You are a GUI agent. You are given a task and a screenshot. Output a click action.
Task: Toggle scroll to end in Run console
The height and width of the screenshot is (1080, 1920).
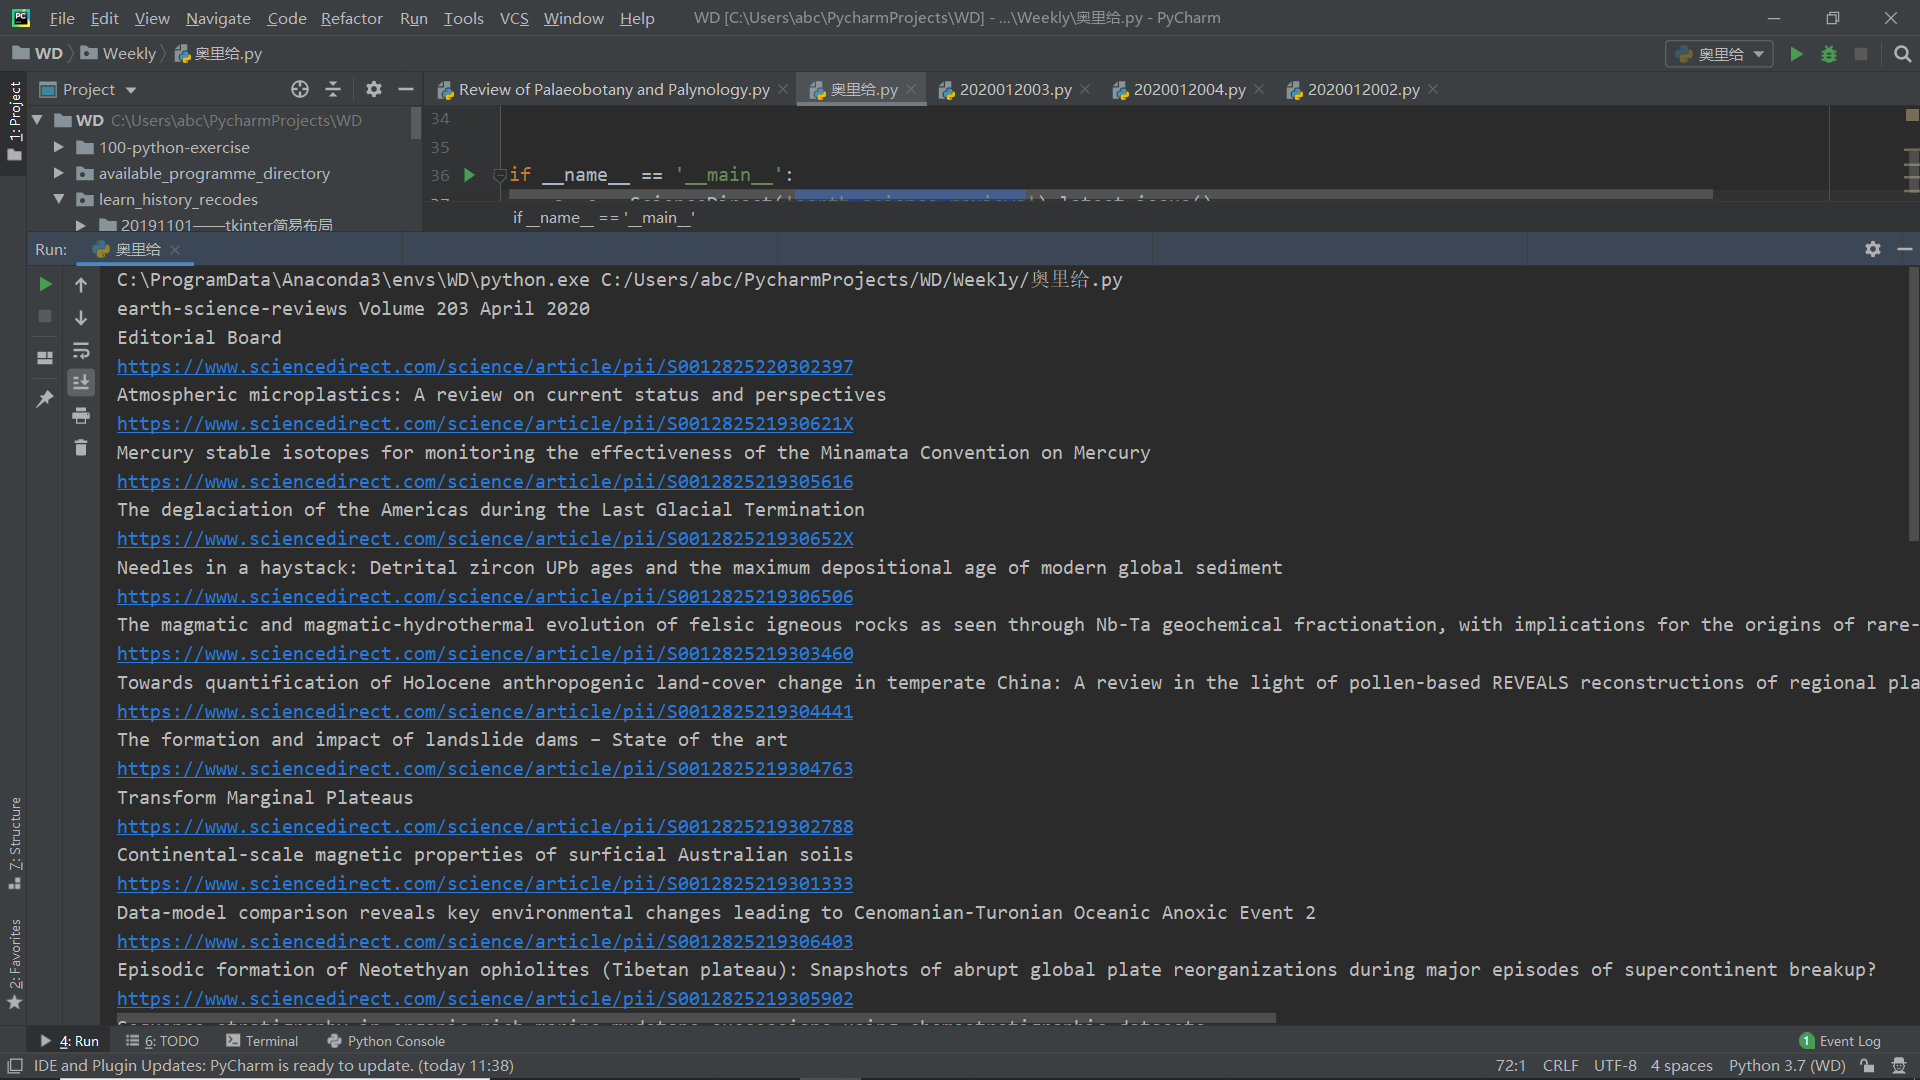click(81, 383)
